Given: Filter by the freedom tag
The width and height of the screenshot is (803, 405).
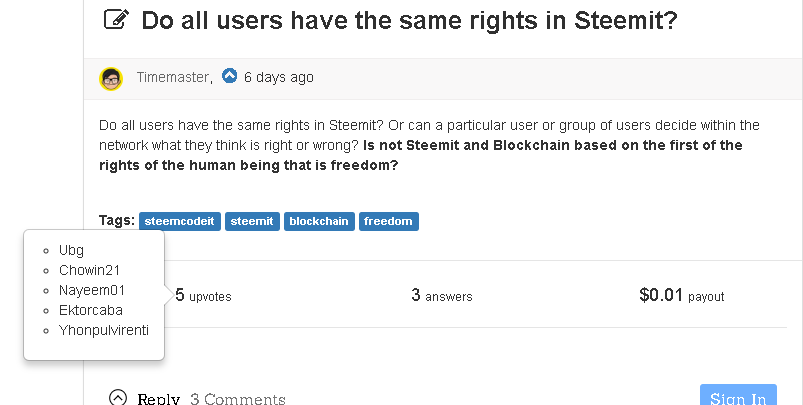Looking at the screenshot, I should click(388, 221).
